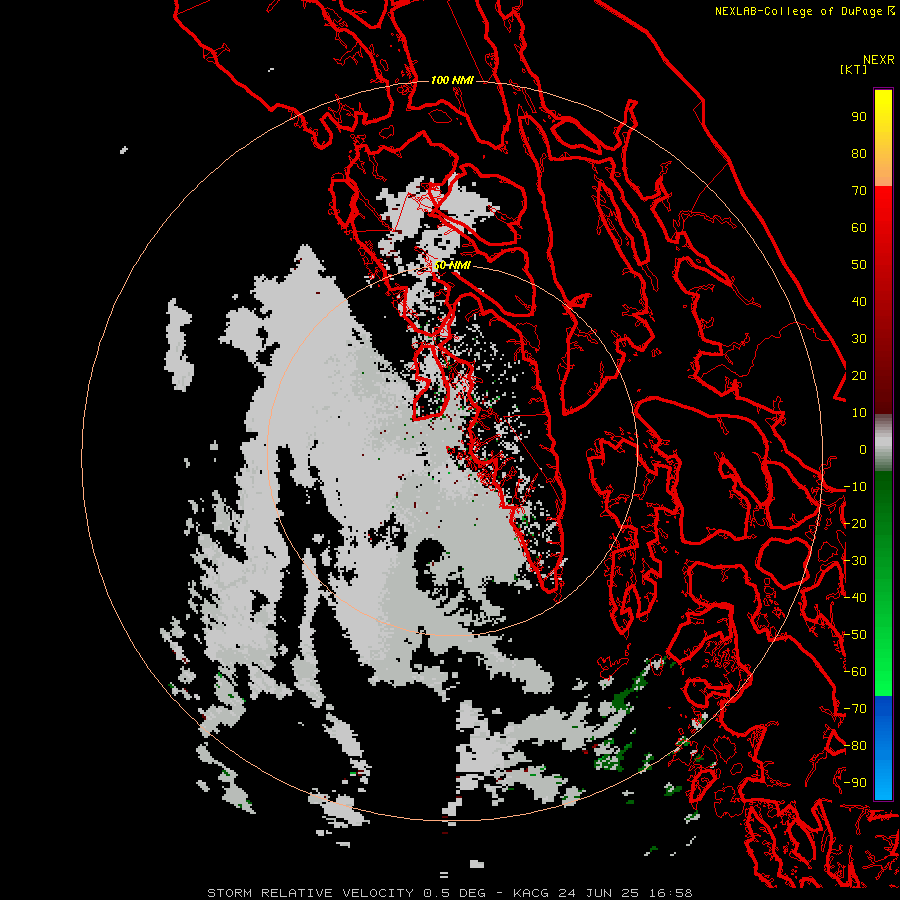900x900 pixels.
Task: Click the 0.5 DEG elevation angle text
Action: pos(455,893)
